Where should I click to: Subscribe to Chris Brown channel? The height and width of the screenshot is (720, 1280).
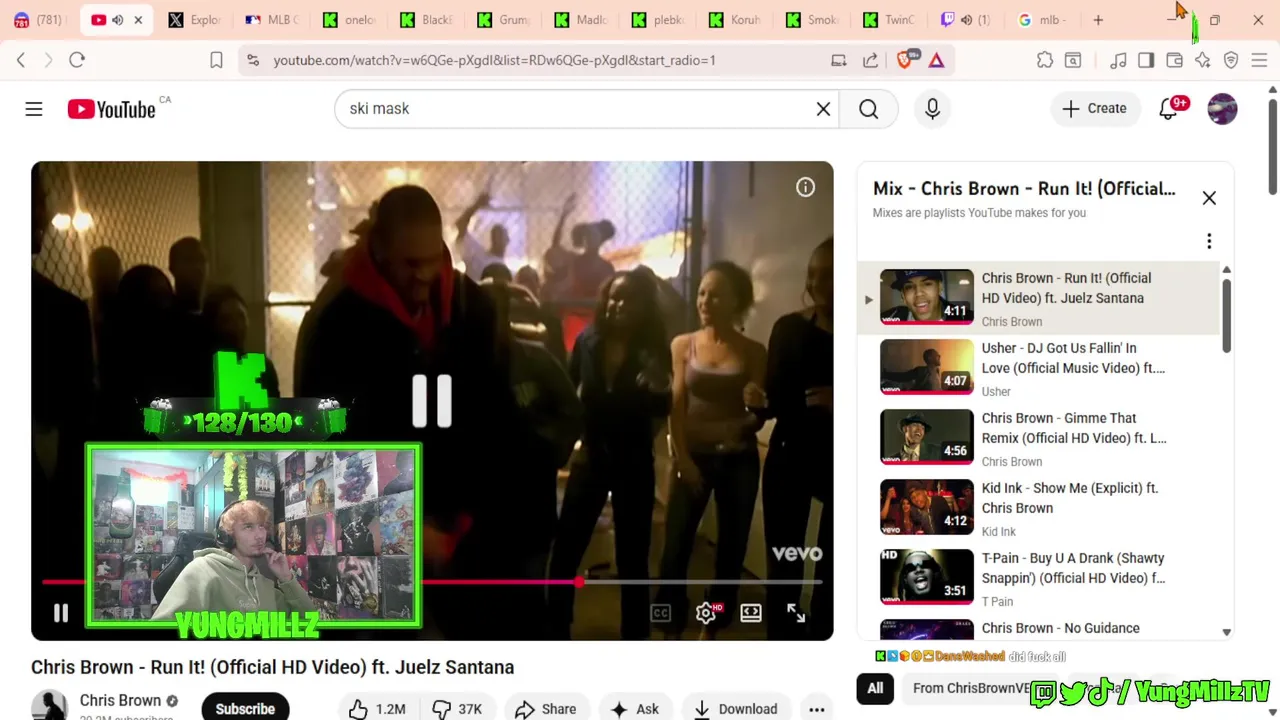tap(245, 708)
